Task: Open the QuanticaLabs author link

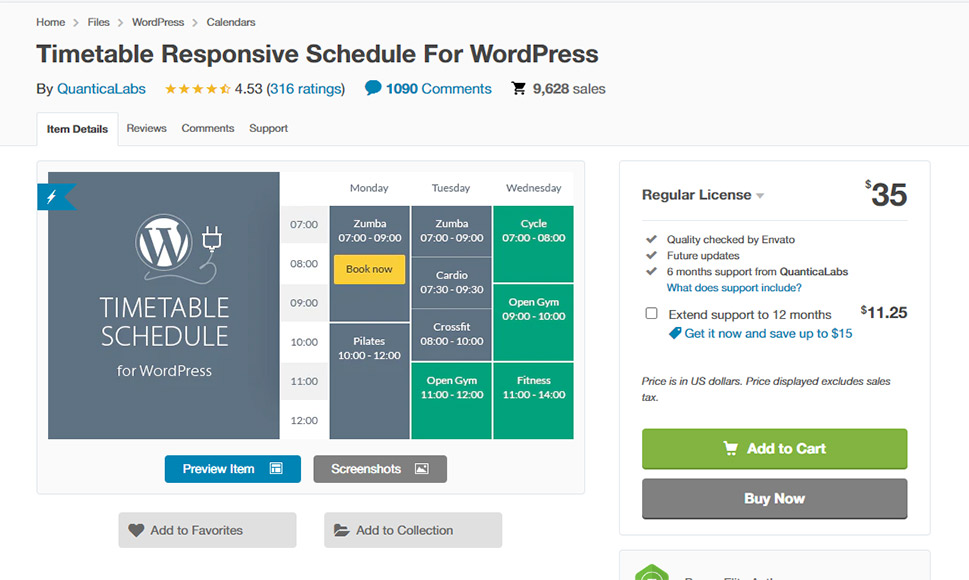Action: [x=101, y=89]
